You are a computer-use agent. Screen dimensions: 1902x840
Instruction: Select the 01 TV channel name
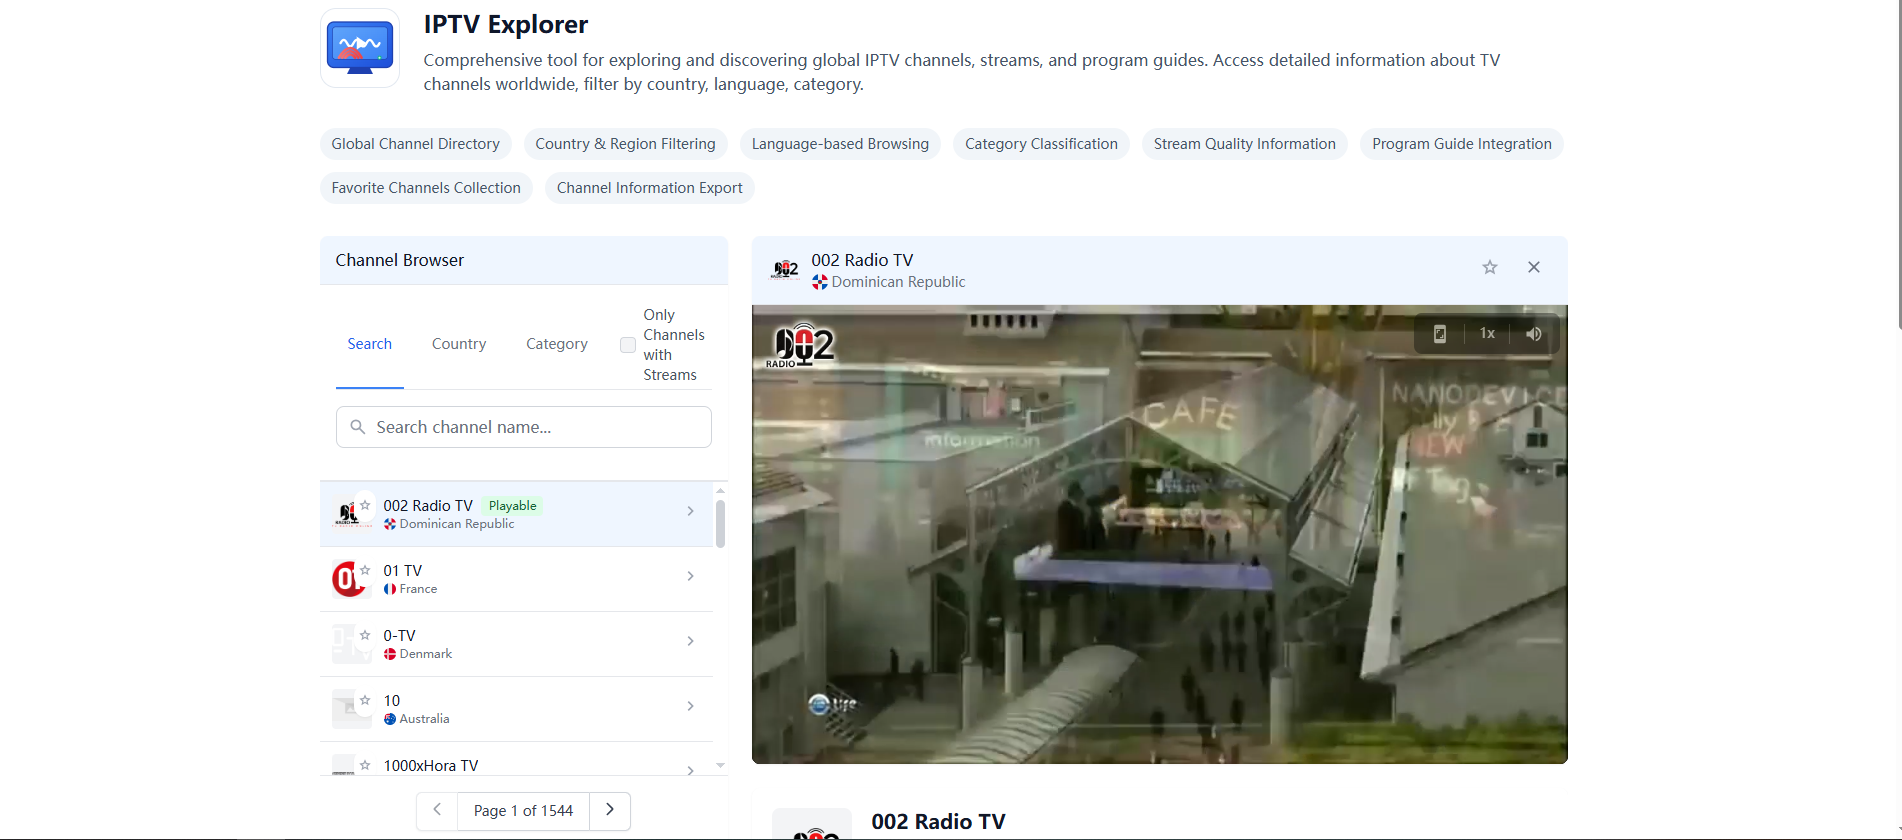click(403, 571)
